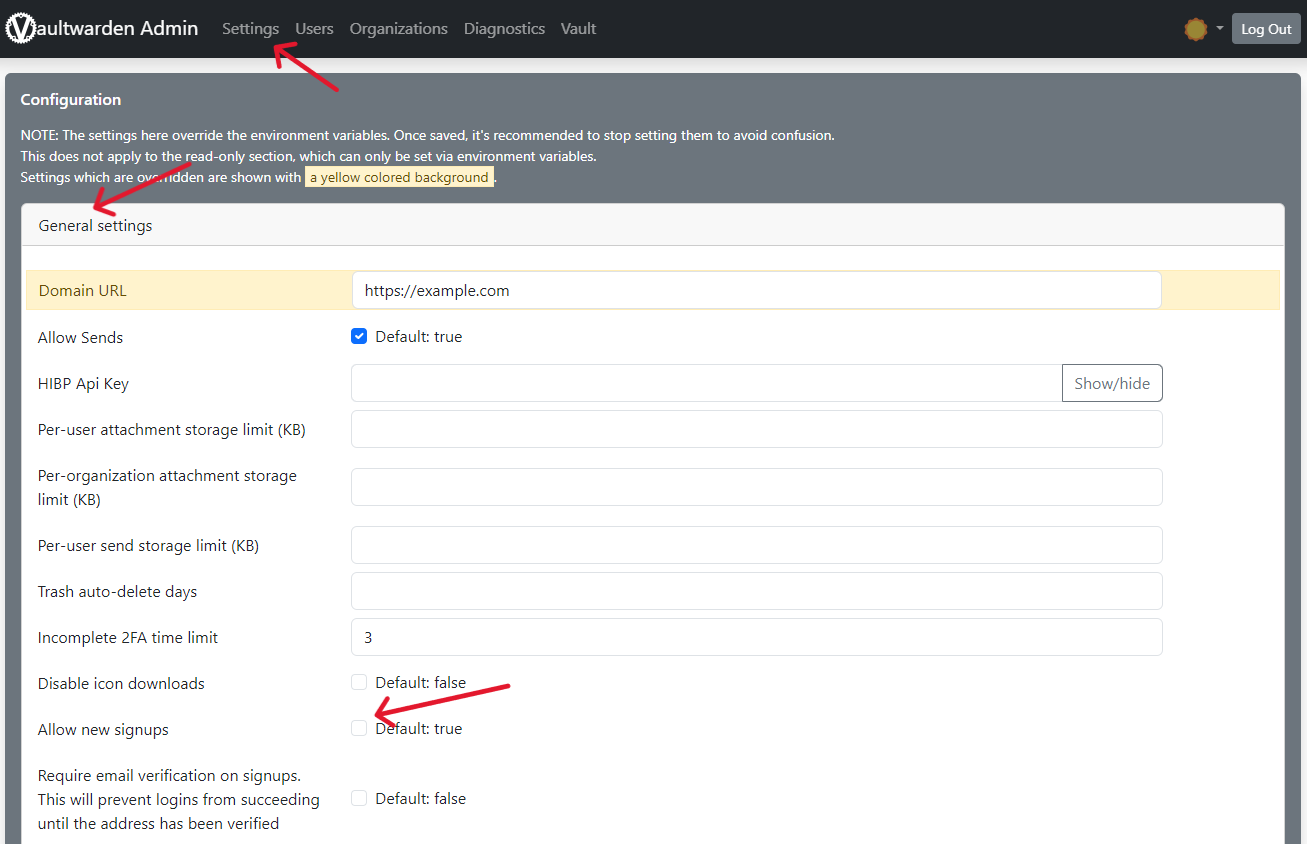
Task: Toggle the Allow Sends checkbox
Action: (x=359, y=337)
